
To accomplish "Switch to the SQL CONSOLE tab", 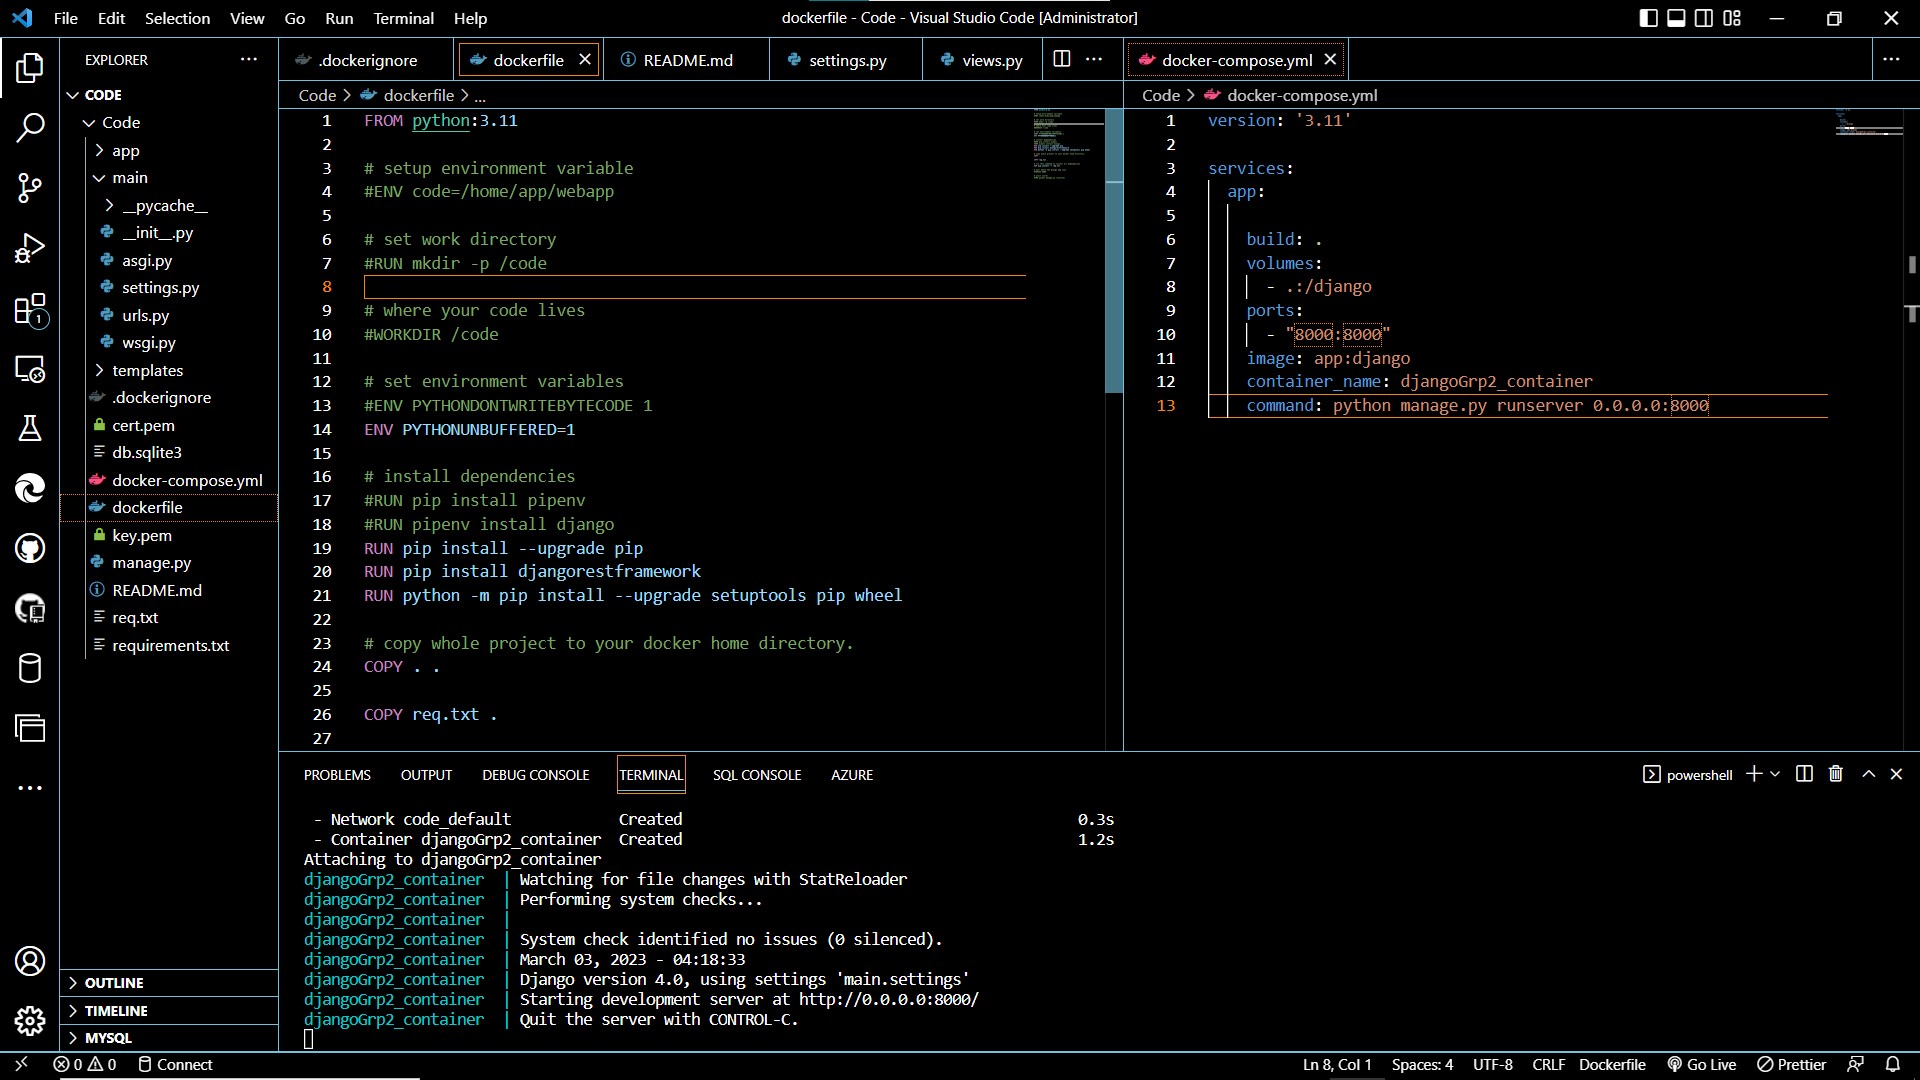I will coord(757,775).
